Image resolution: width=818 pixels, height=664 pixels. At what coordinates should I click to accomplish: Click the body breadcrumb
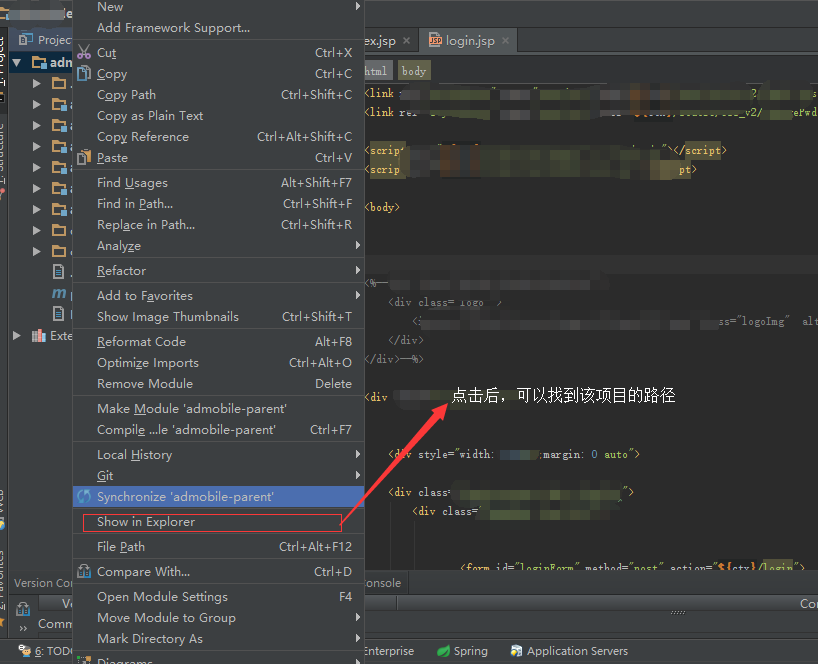click(x=414, y=71)
